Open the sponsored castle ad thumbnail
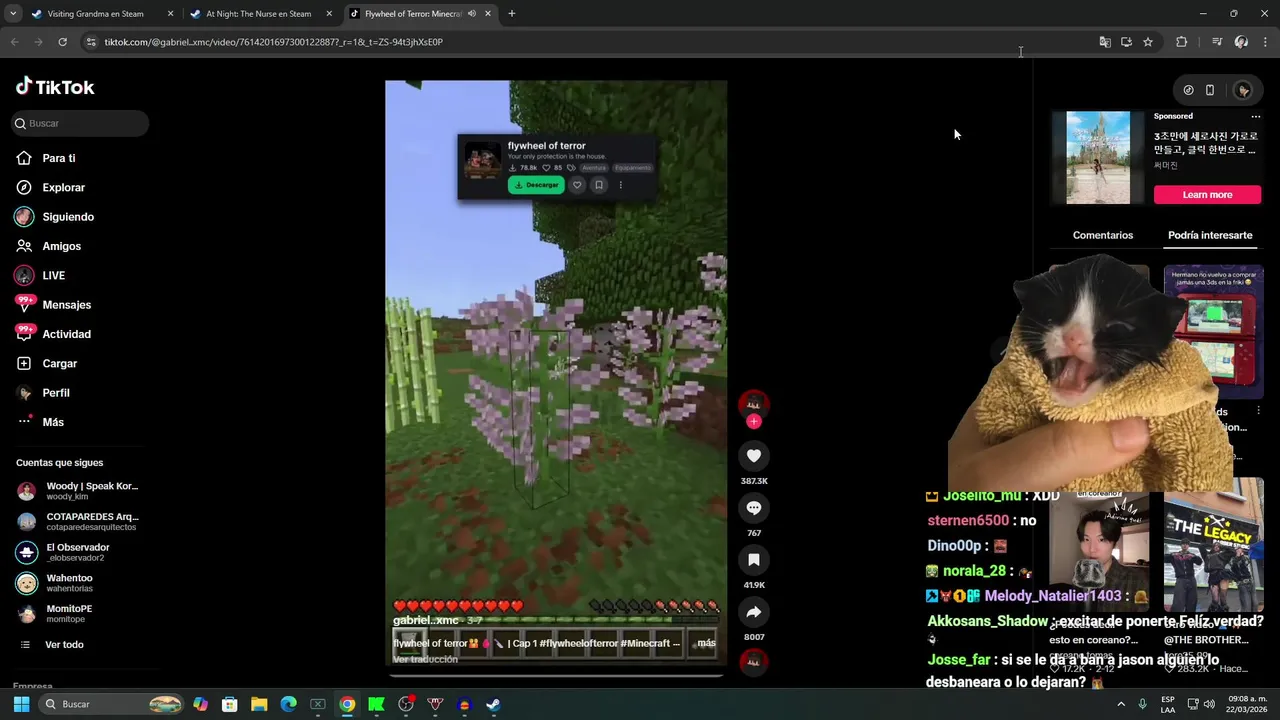The width and height of the screenshot is (1280, 720). point(1098,157)
